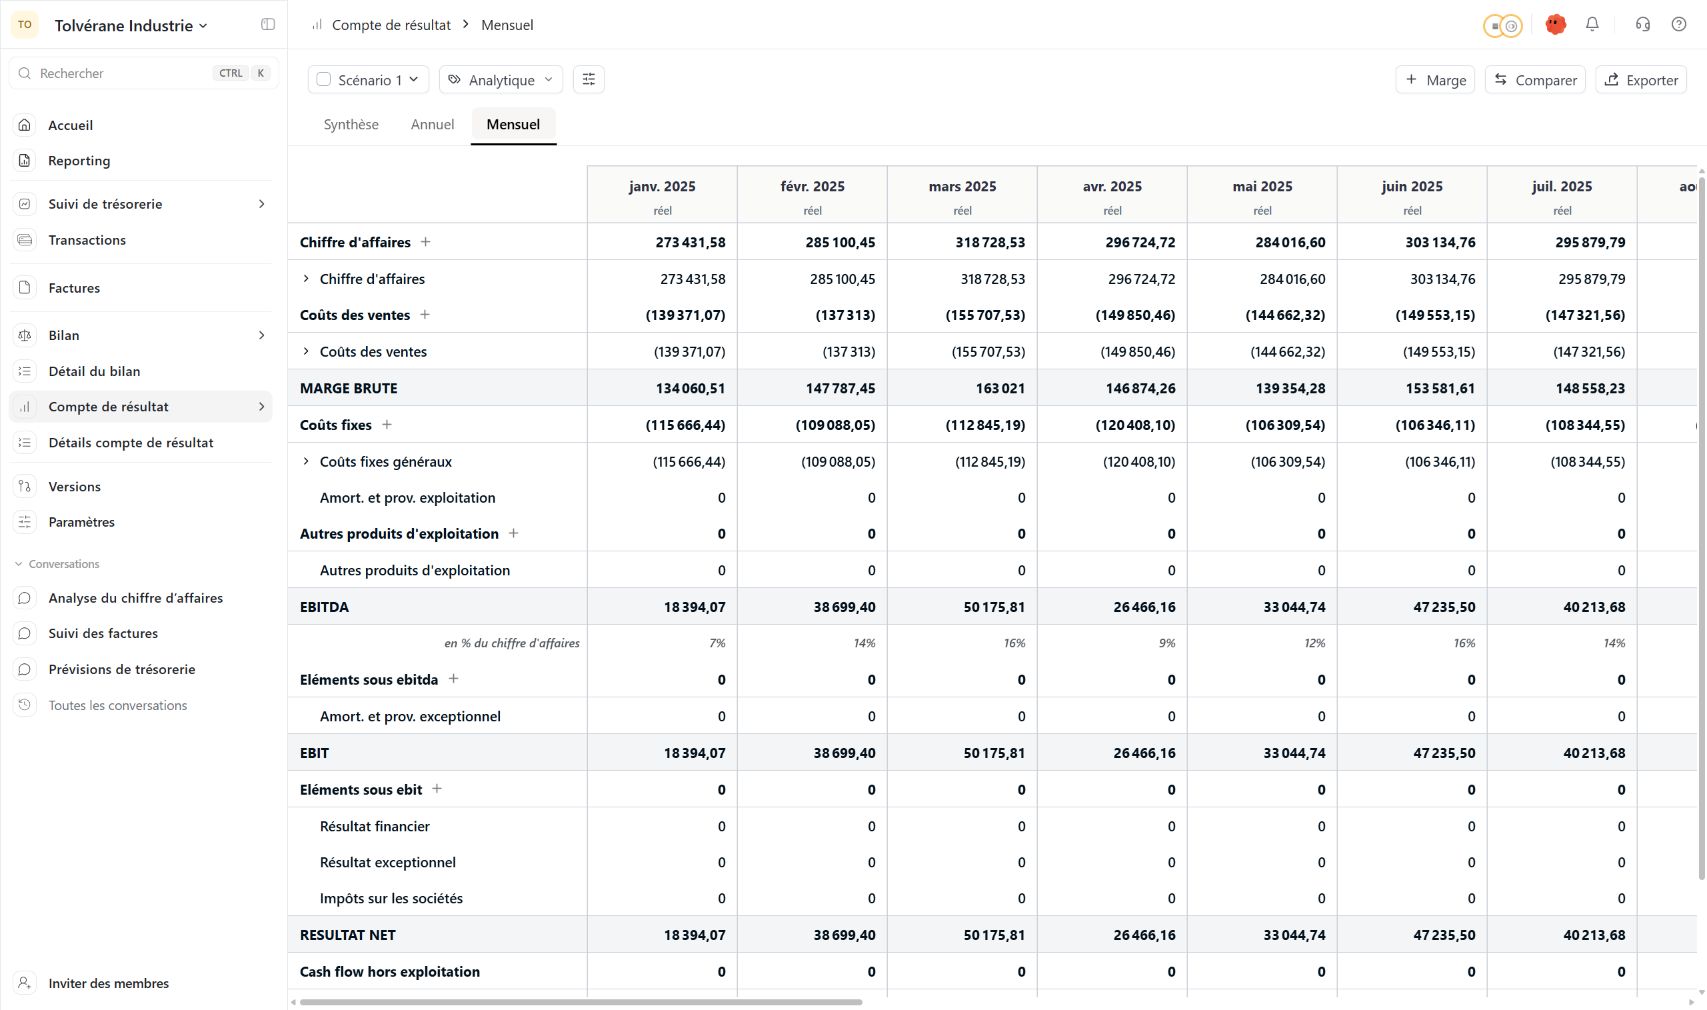
Task: Click plus icon beside Coûts fixes
Action: [x=387, y=425]
